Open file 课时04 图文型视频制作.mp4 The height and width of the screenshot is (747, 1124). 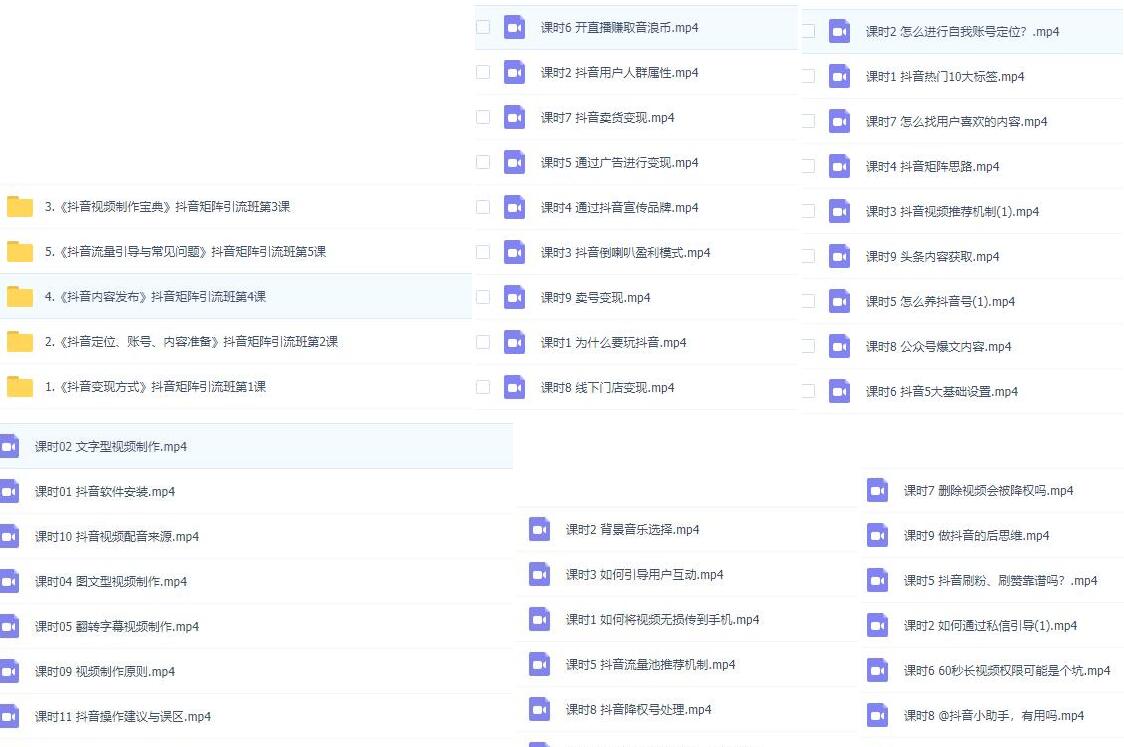(x=111, y=581)
